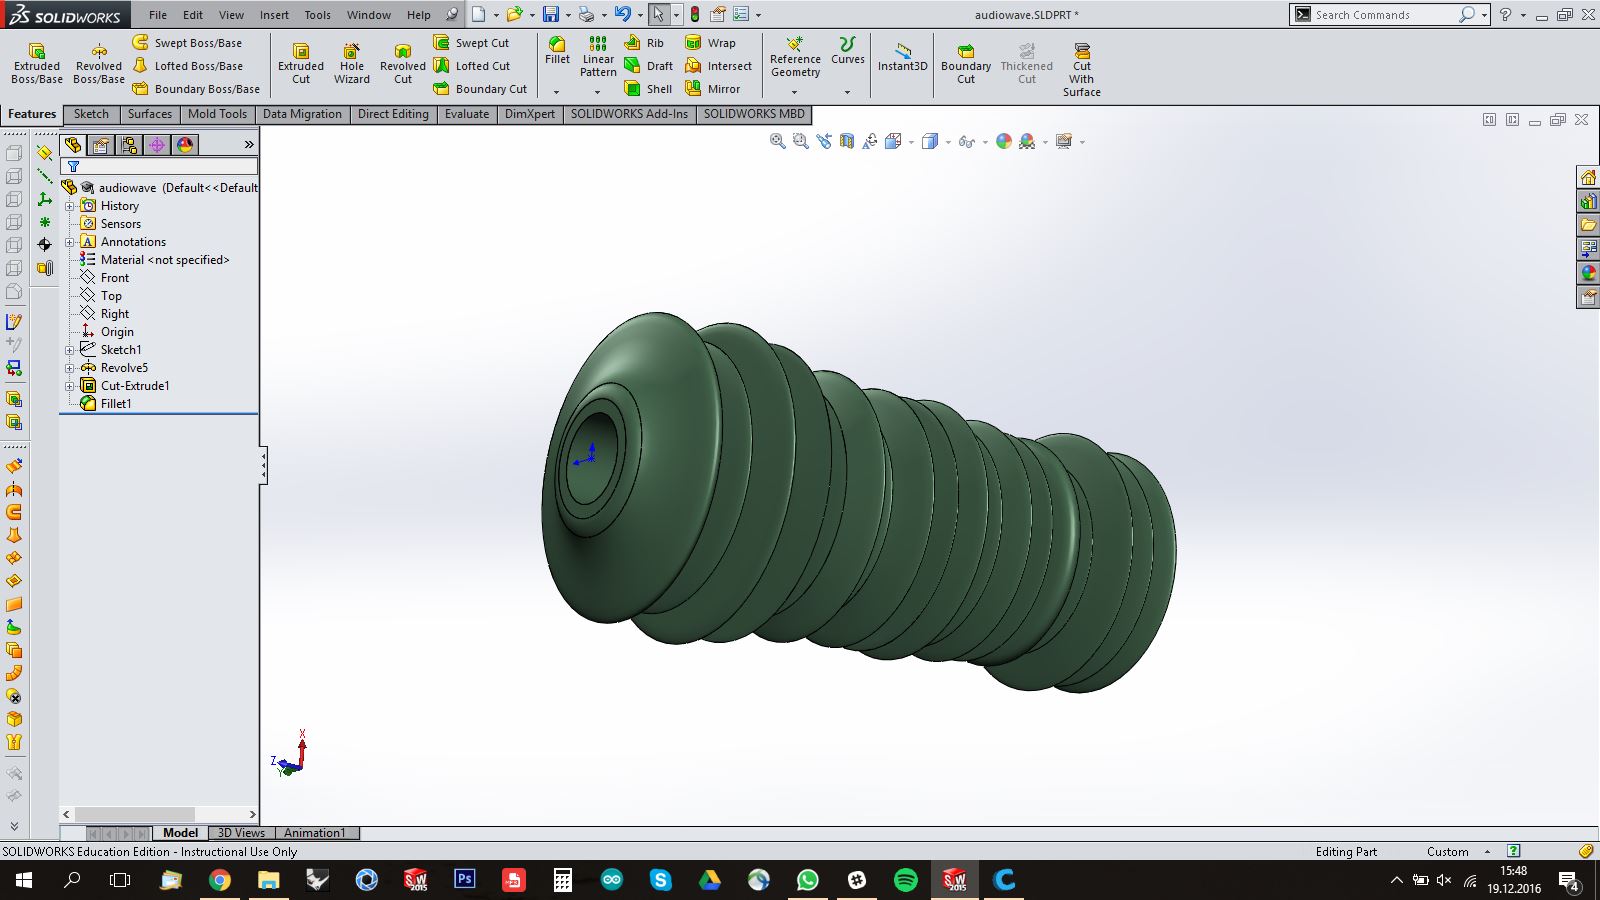Viewport: 1600px width, 900px height.
Task: Open the View Settings dropdown arrow
Action: tap(1082, 142)
